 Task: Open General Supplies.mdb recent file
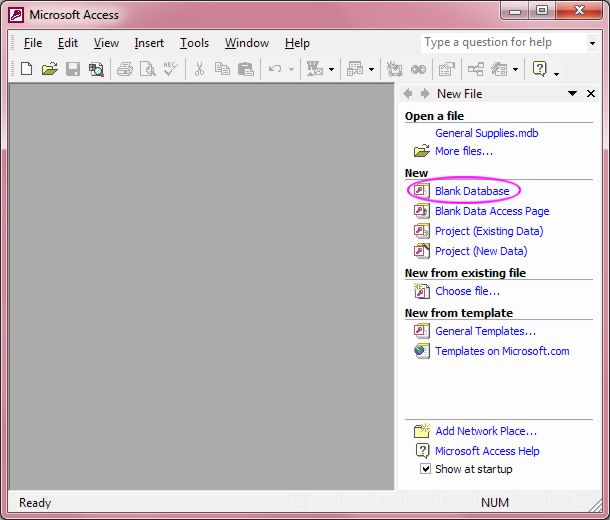point(487,133)
